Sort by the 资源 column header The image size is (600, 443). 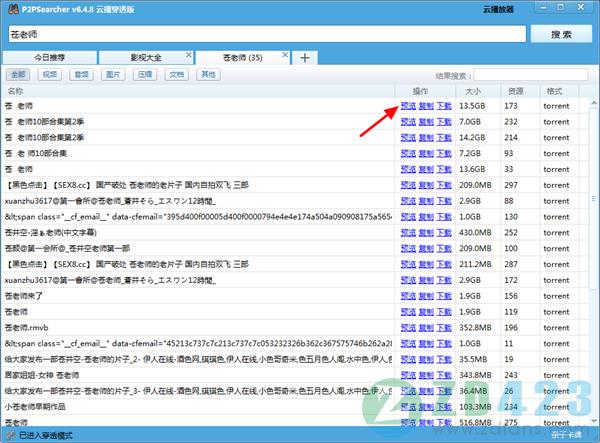click(x=520, y=91)
